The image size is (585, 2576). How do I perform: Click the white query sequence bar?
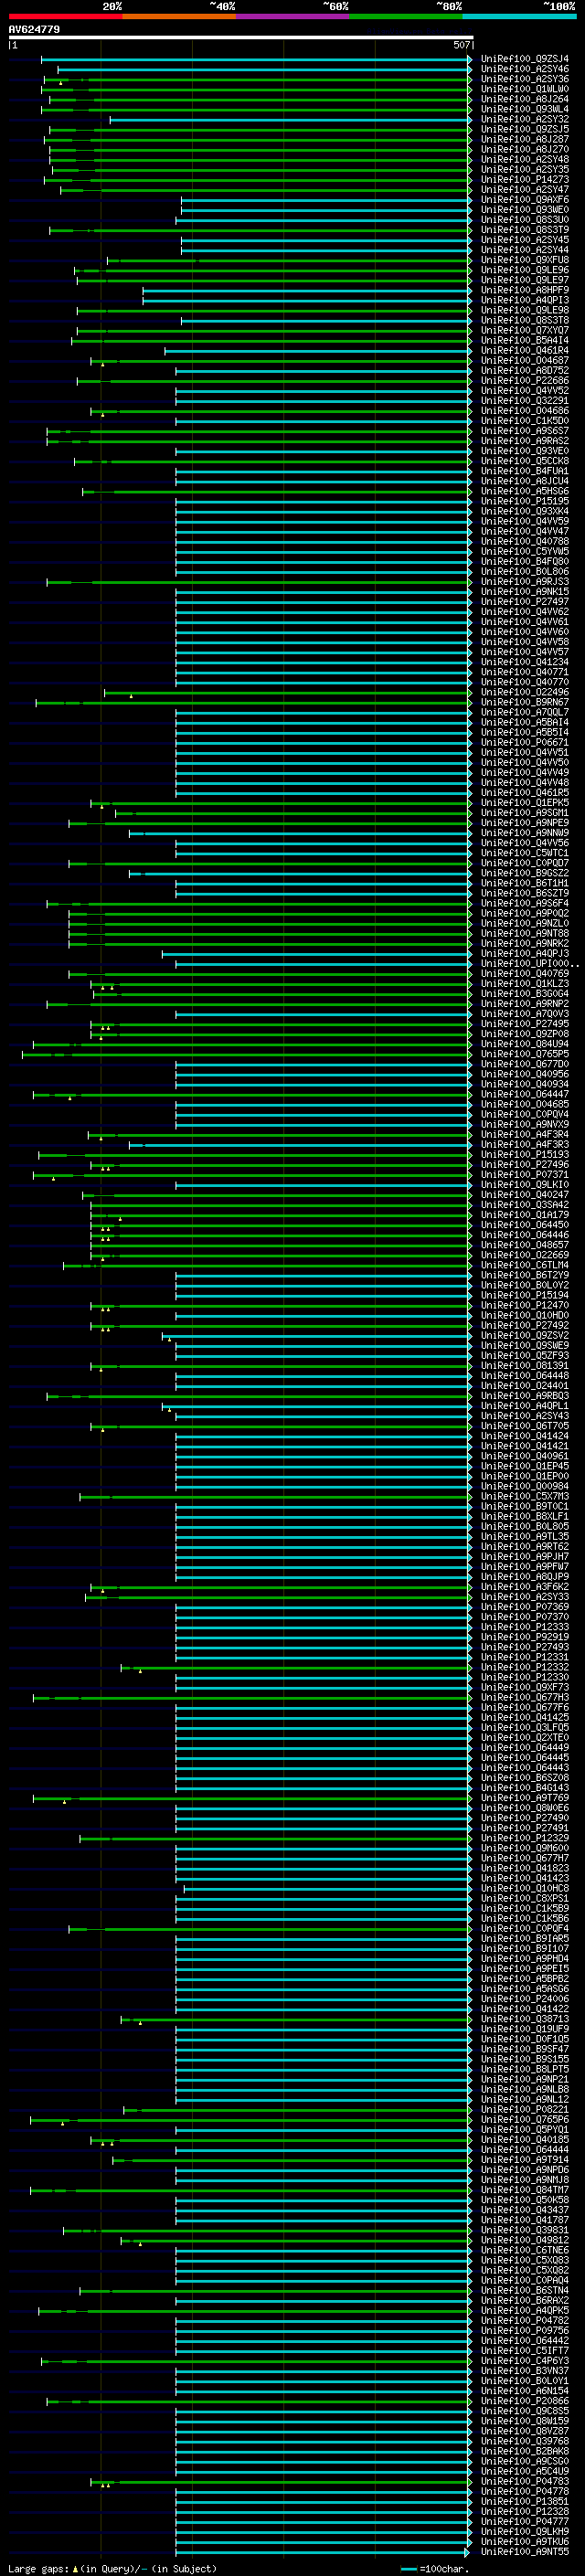240,37
